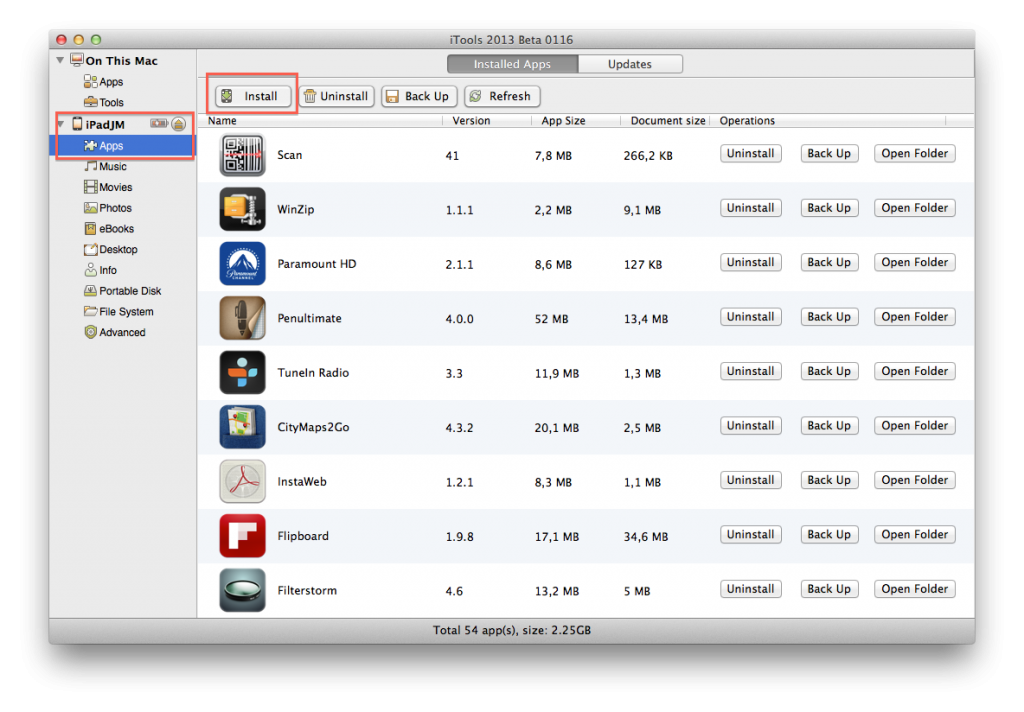
Task: Uninstall the InstaWeb app
Action: 751,480
